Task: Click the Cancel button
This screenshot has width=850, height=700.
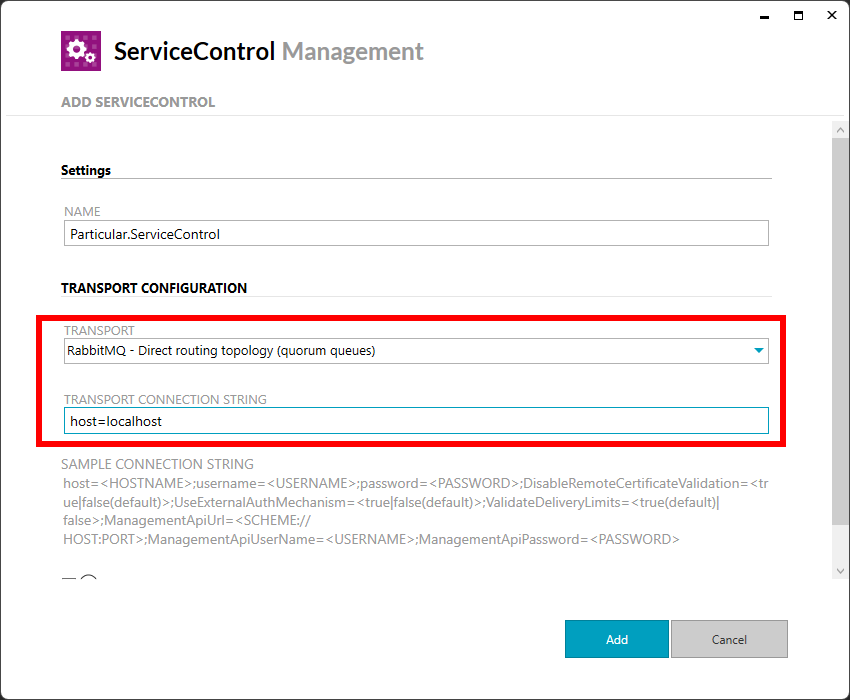Action: coord(729,639)
